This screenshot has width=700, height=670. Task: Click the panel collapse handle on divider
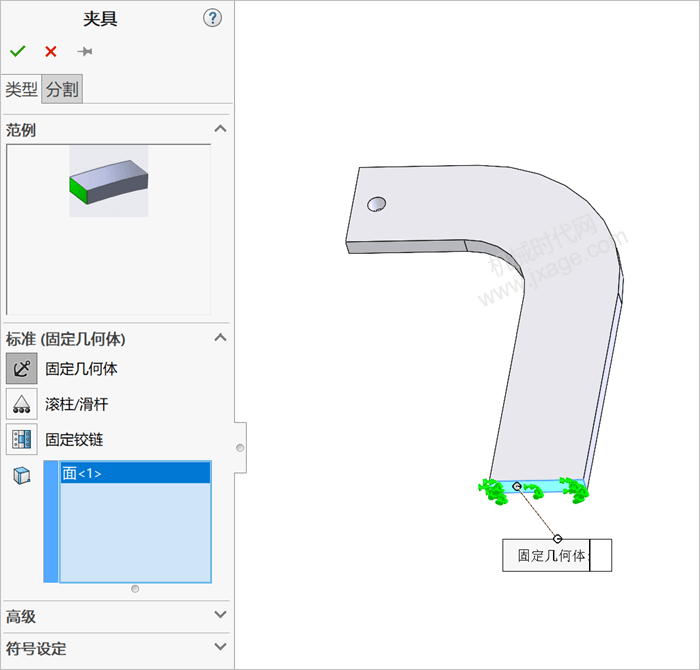[x=240, y=448]
